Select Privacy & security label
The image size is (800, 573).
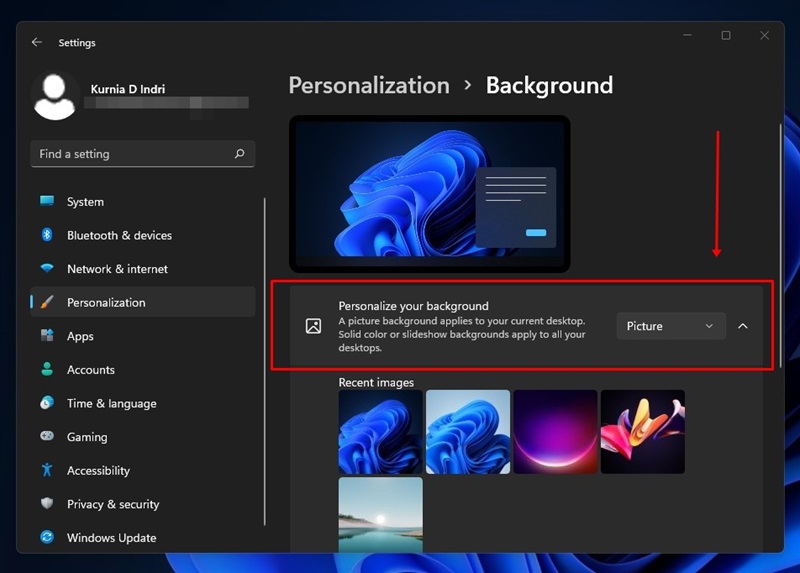pos(113,504)
